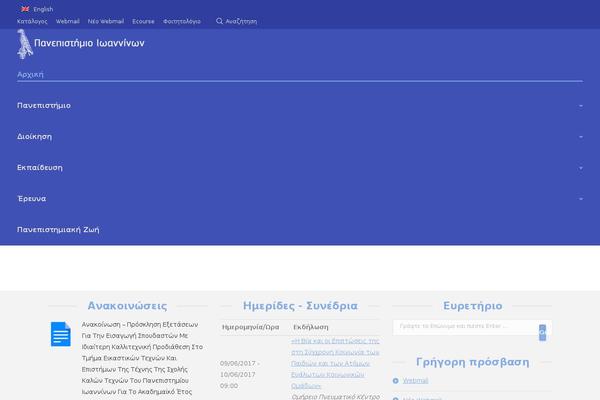Viewport: 600px width, 400px height.
Task: Click the Ημερίδες - Συνέδρια heading
Action: (x=300, y=306)
